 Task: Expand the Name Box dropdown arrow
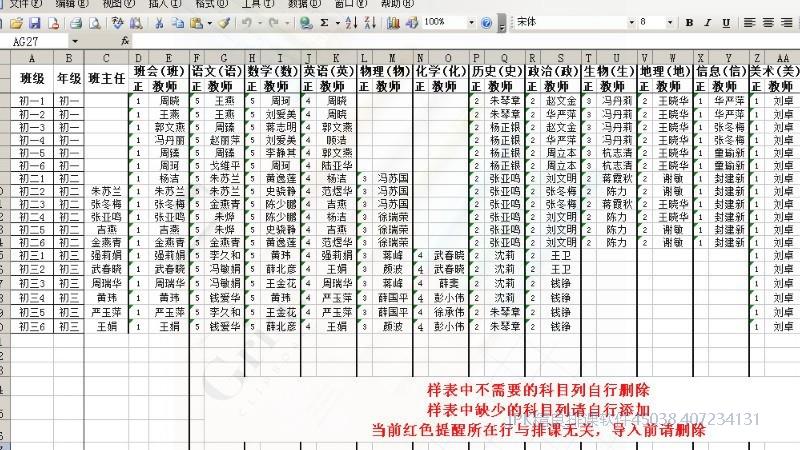point(75,41)
